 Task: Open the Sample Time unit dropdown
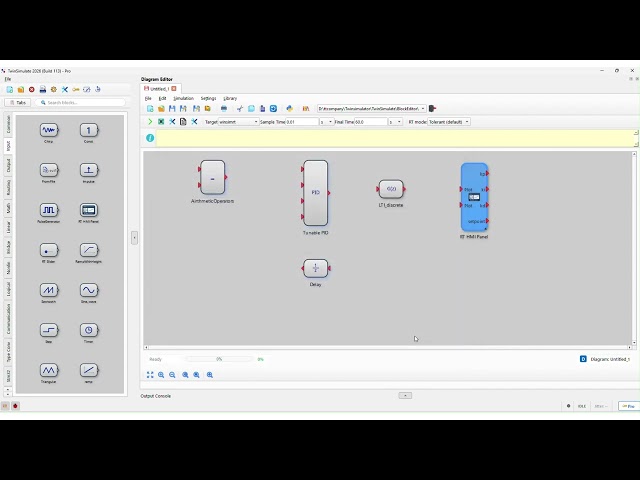point(327,122)
